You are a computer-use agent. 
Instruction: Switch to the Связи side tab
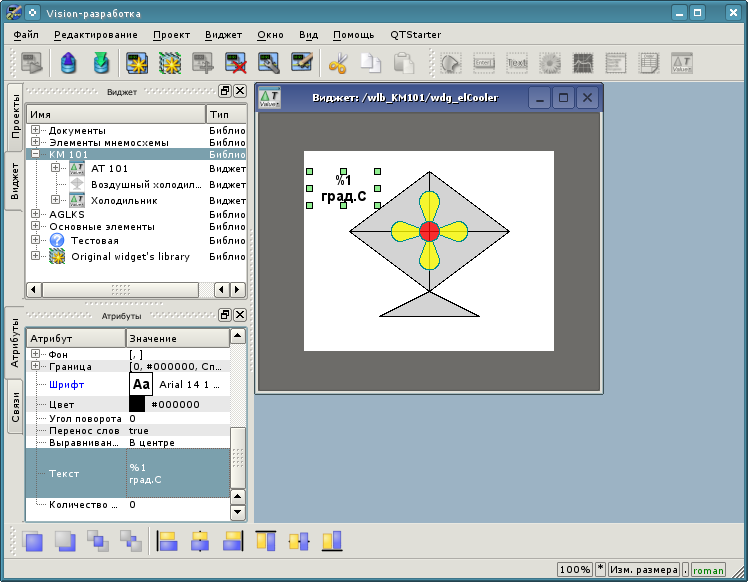15,408
